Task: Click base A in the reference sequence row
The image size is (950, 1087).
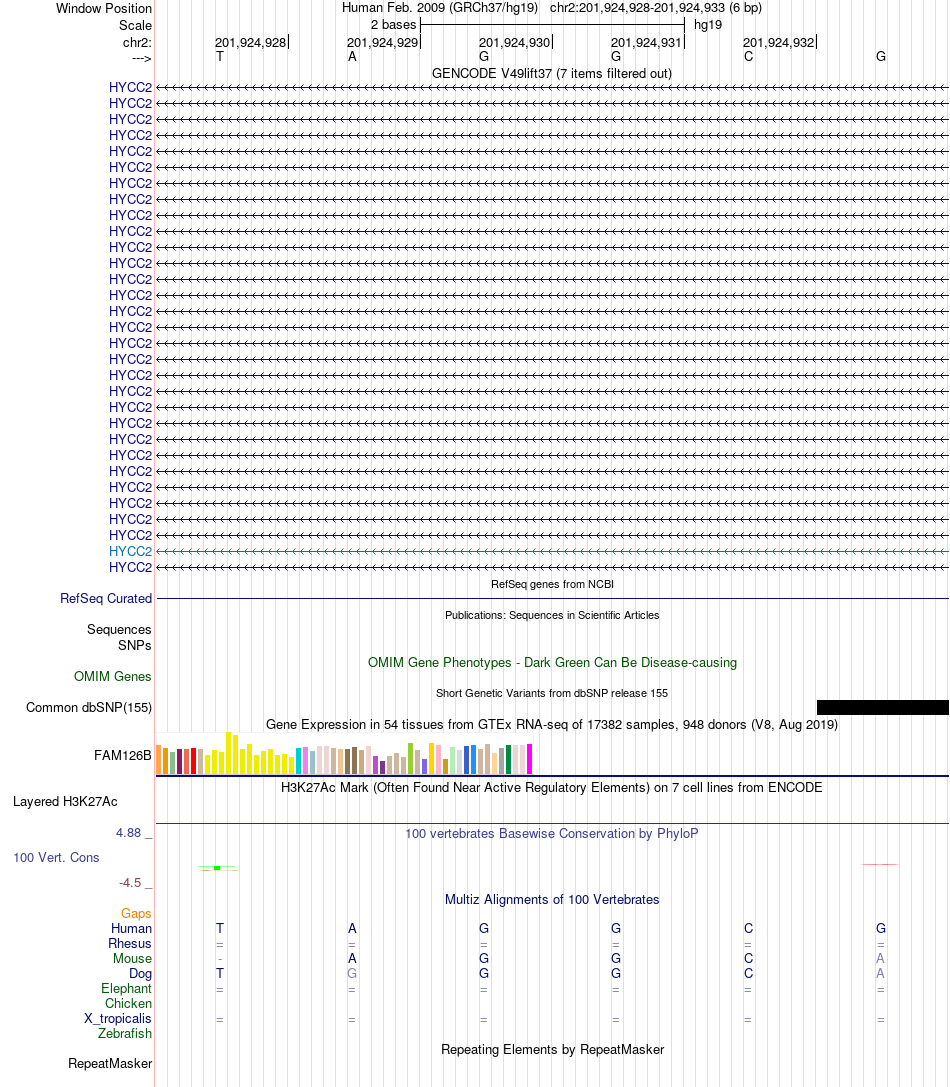Action: (x=352, y=56)
